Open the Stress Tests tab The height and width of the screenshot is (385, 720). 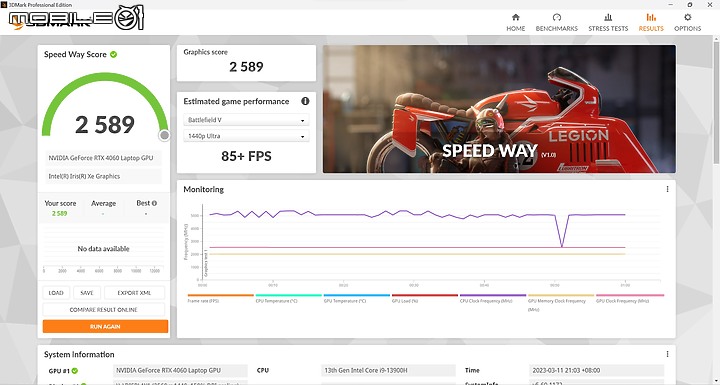(x=608, y=23)
